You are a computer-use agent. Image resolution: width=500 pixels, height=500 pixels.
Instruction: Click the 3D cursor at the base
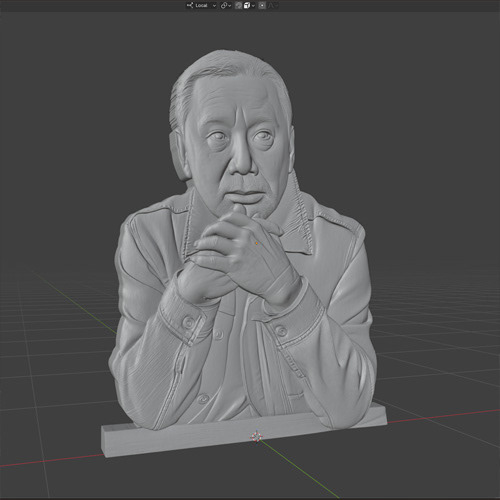coord(256,436)
